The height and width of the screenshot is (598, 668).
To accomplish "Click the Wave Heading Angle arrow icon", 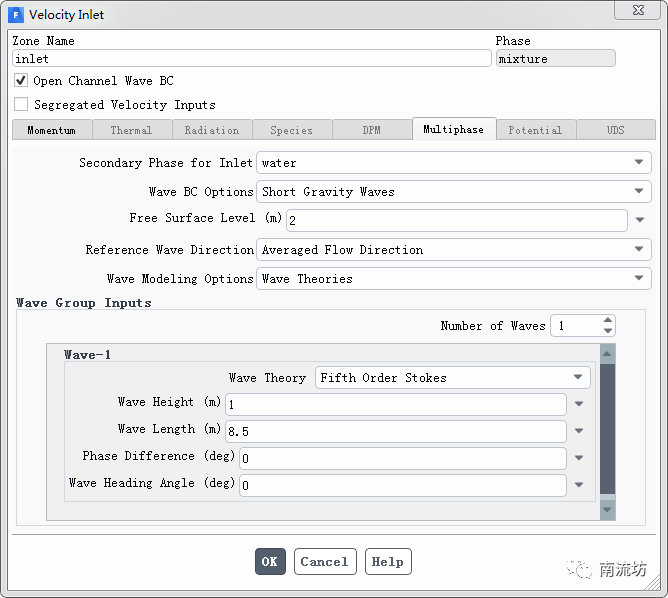I will [x=578, y=486].
